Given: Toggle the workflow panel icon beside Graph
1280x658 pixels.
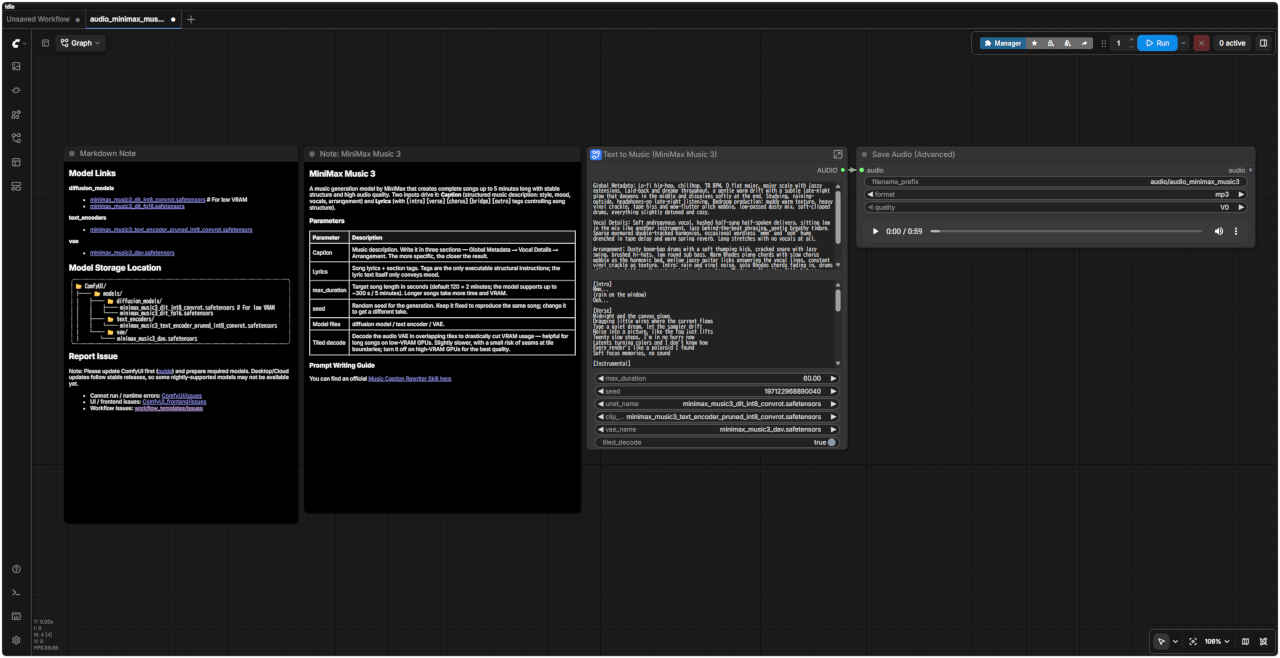Looking at the screenshot, I should pyautogui.click(x=45, y=43).
